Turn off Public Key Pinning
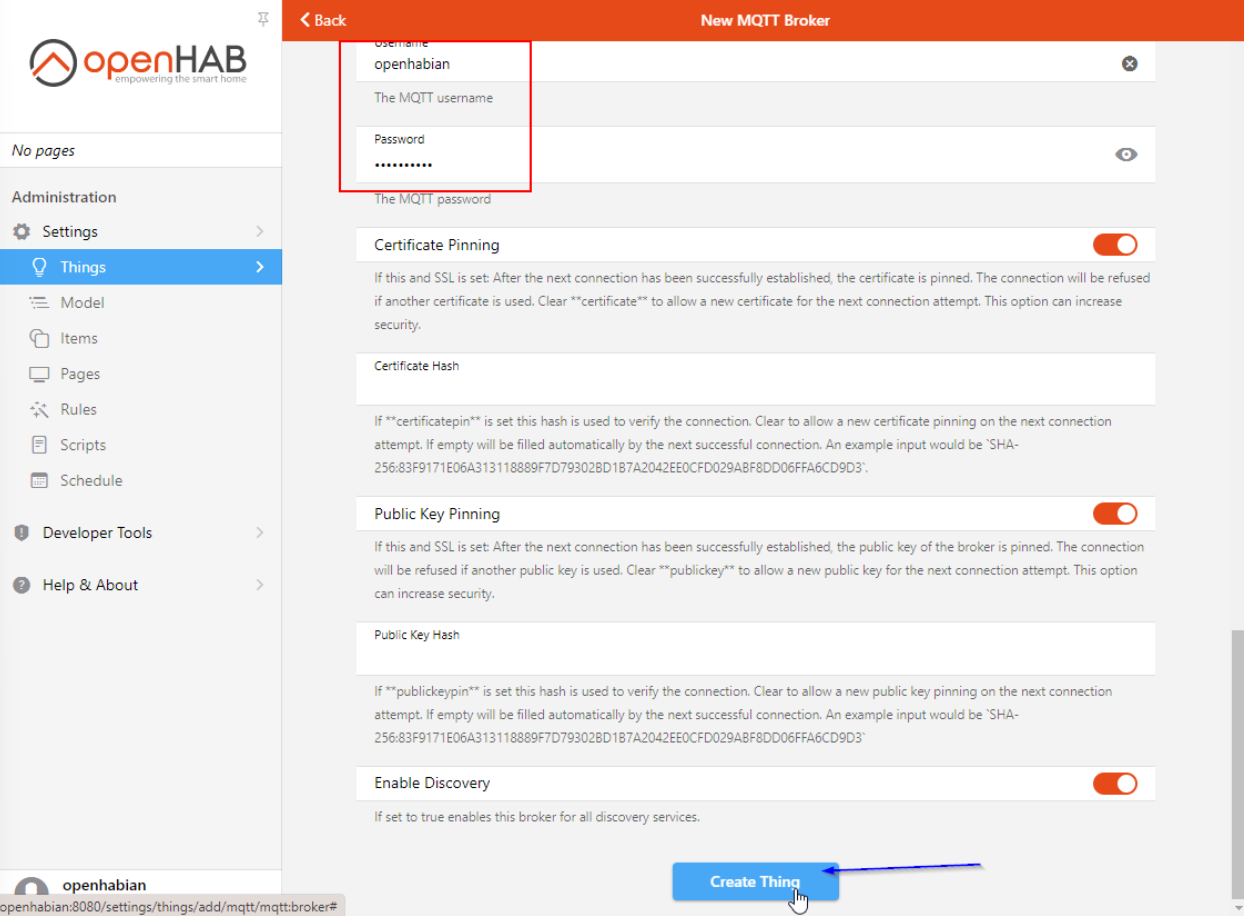Viewport: 1244px width, 916px height. coord(1115,513)
